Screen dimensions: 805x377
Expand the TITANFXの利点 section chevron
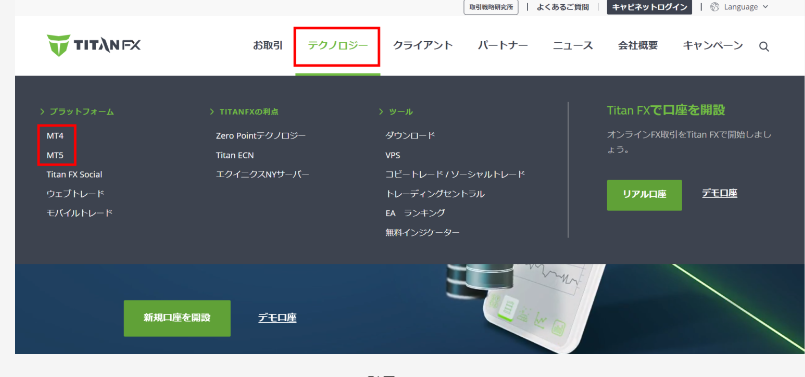212,111
